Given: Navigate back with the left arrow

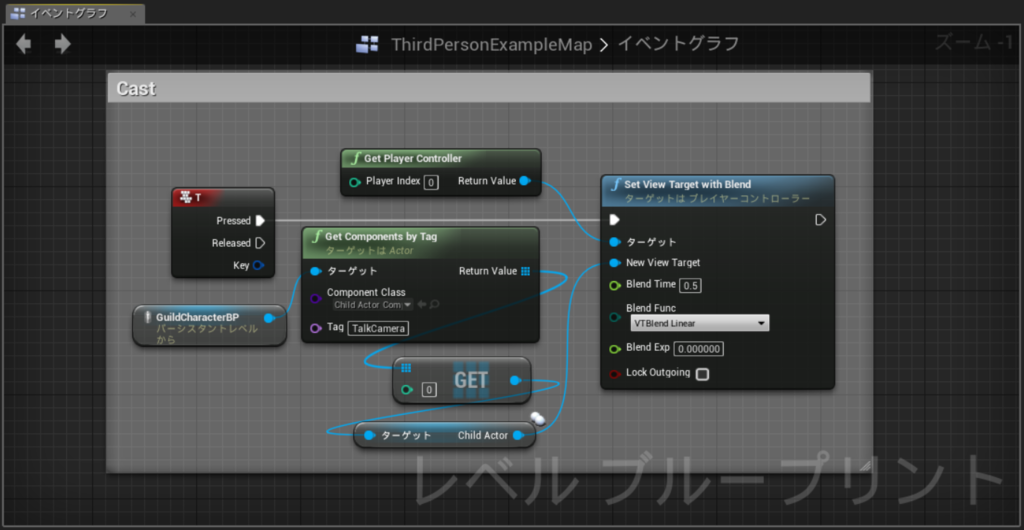Looking at the screenshot, I should (x=24, y=44).
